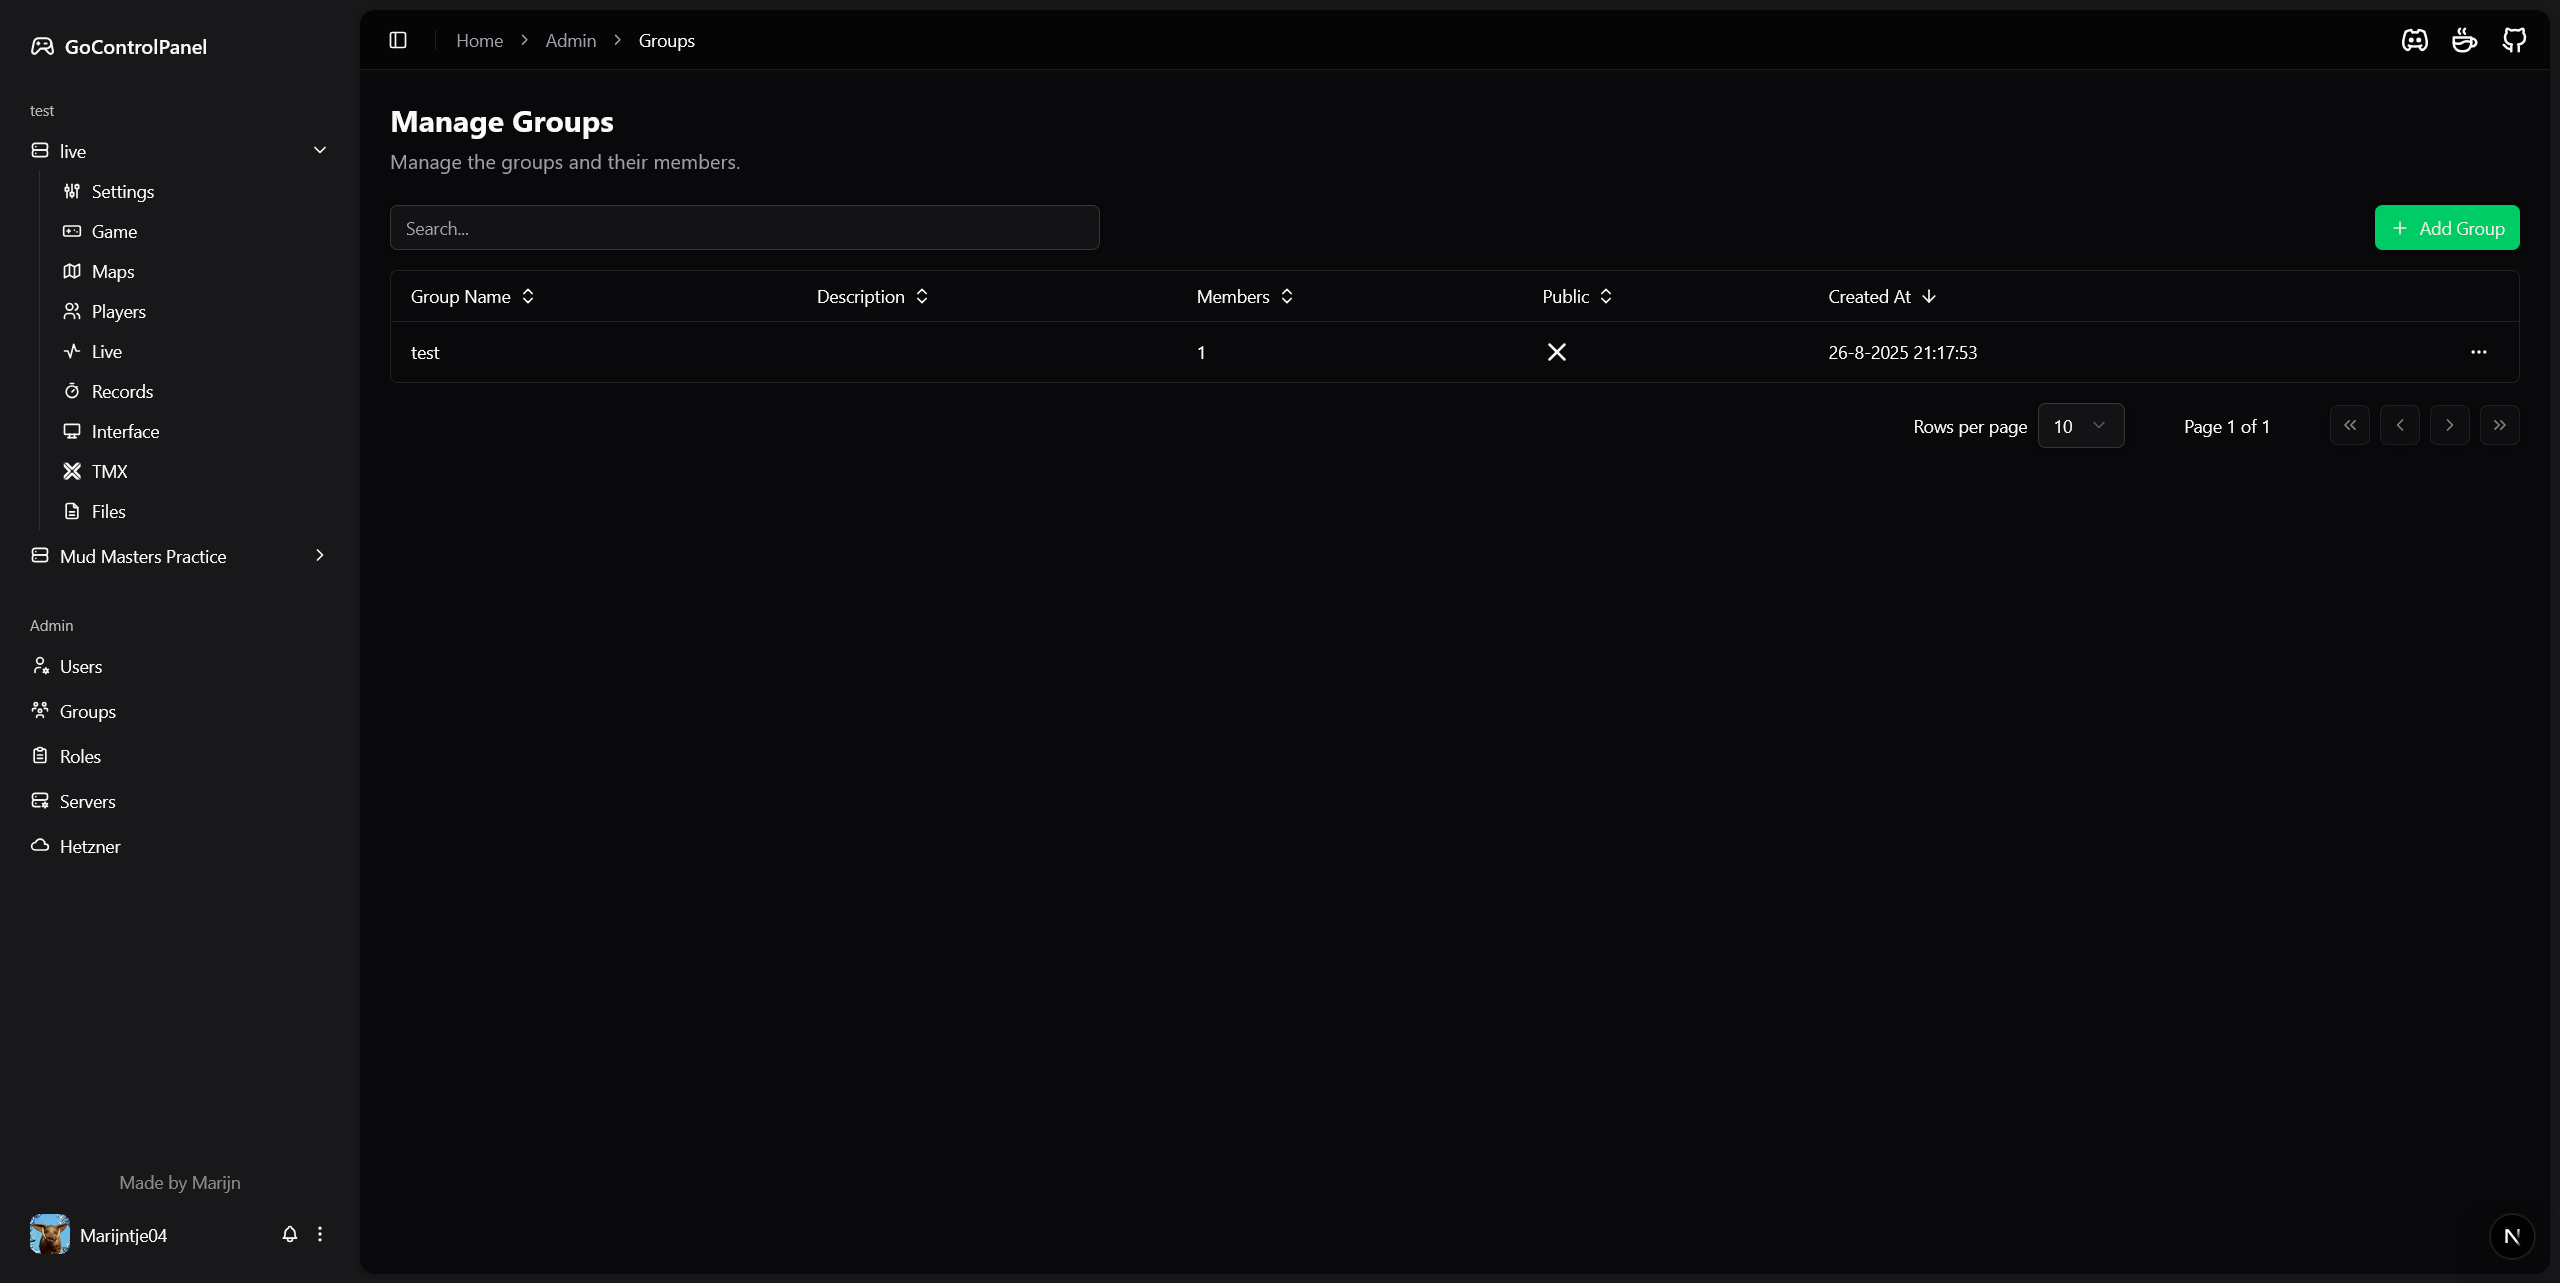2560x1283 pixels.
Task: Navigate to Home breadcrumb link
Action: point(479,41)
